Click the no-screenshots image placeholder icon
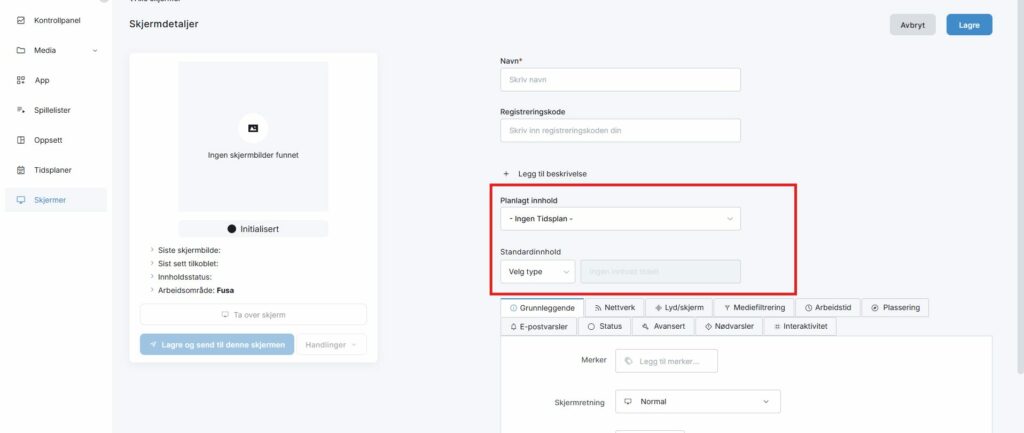Image resolution: width=1024 pixels, height=433 pixels. pyautogui.click(x=253, y=129)
